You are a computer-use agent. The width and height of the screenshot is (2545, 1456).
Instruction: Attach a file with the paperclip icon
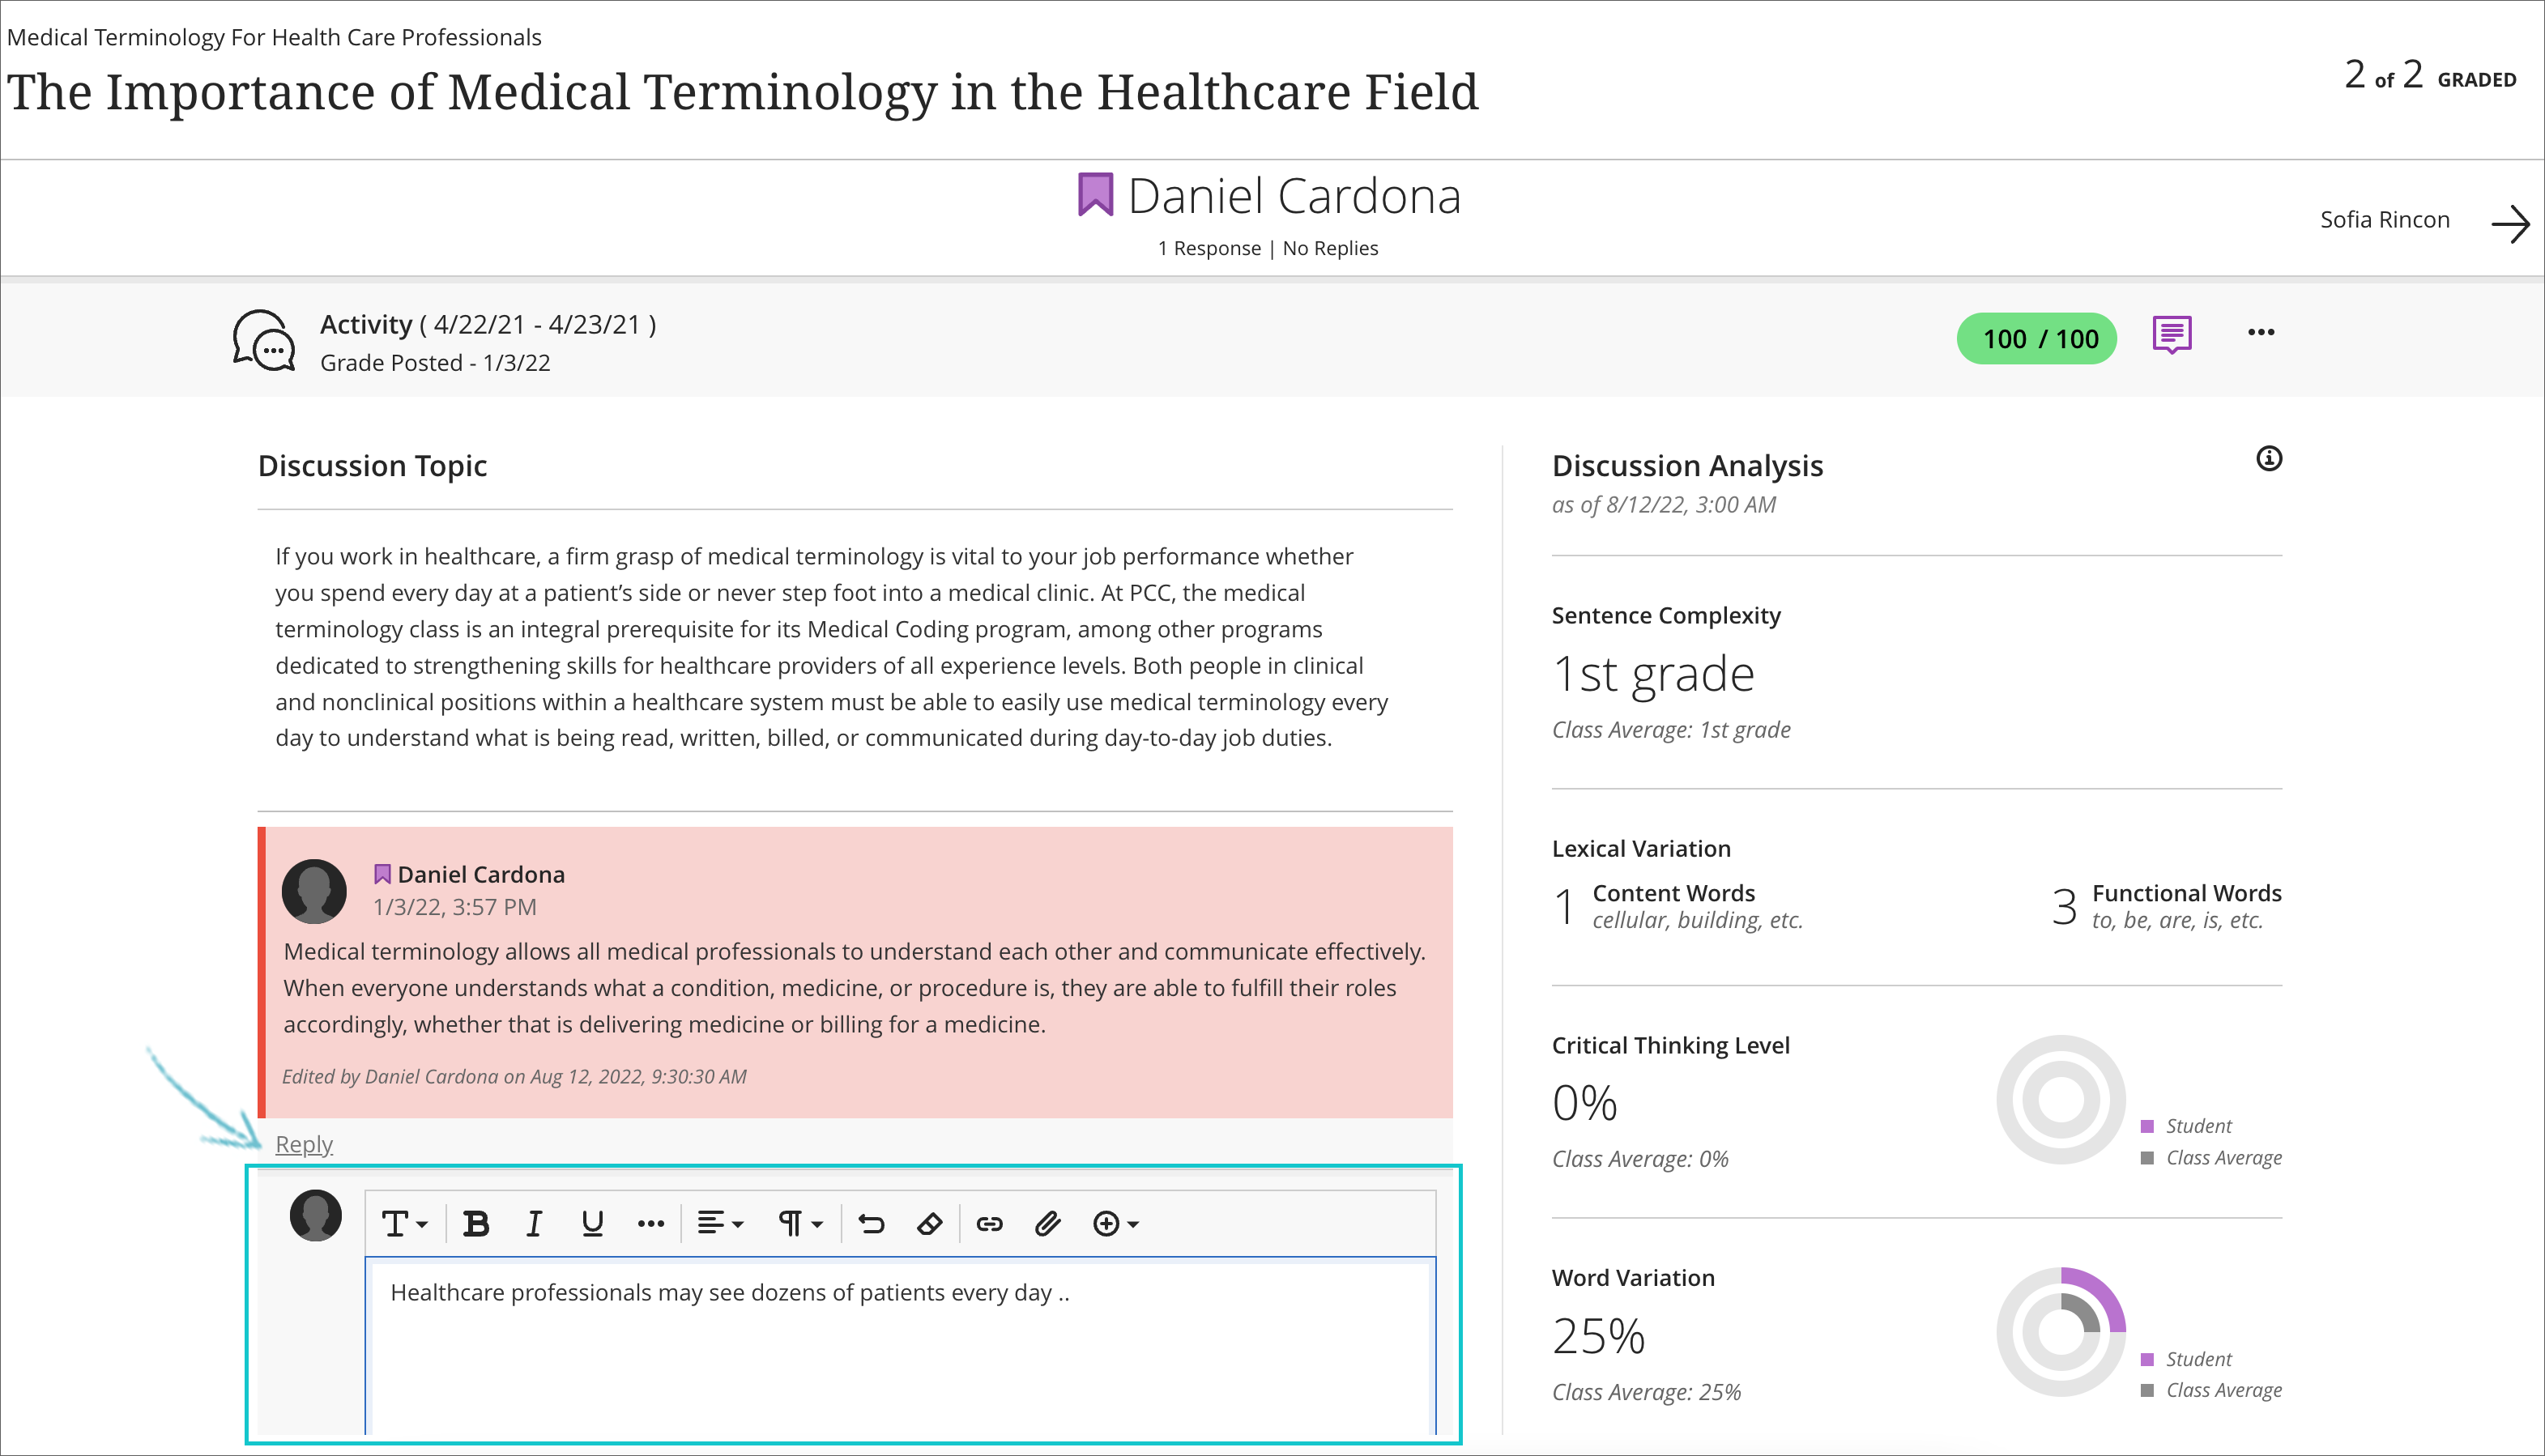pyautogui.click(x=1047, y=1223)
